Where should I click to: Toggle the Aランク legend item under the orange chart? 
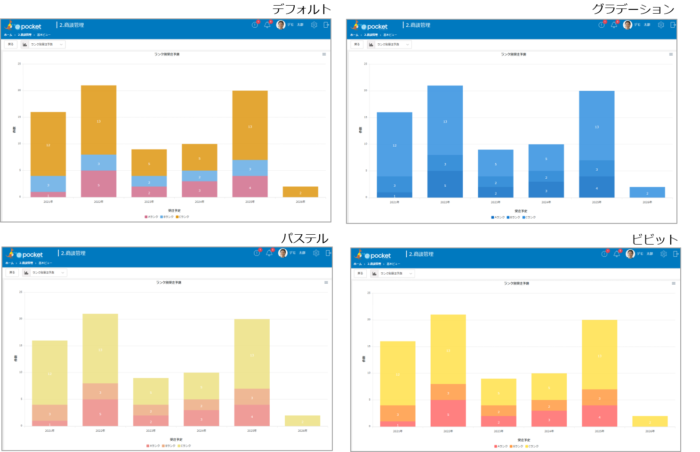pos(151,216)
